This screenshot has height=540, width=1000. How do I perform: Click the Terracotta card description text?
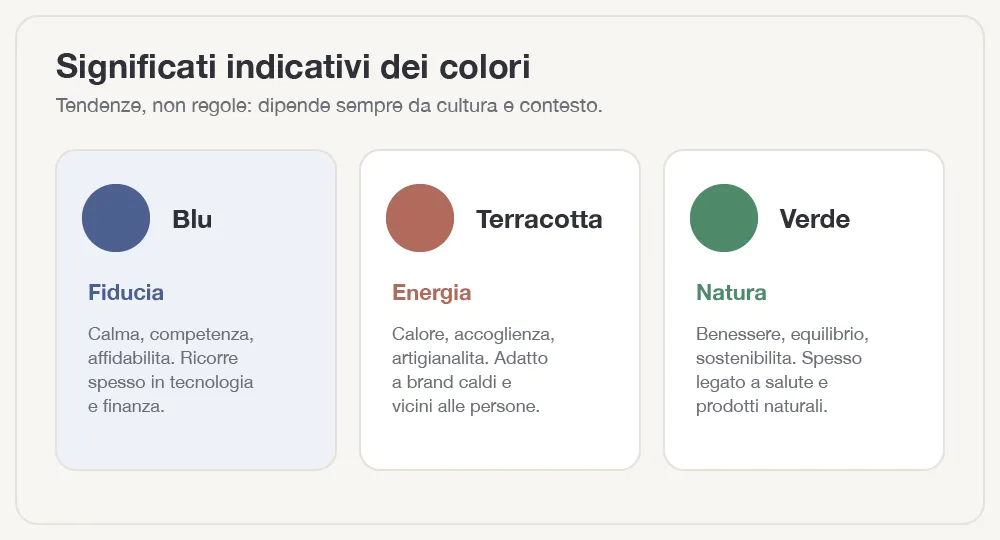click(x=473, y=370)
